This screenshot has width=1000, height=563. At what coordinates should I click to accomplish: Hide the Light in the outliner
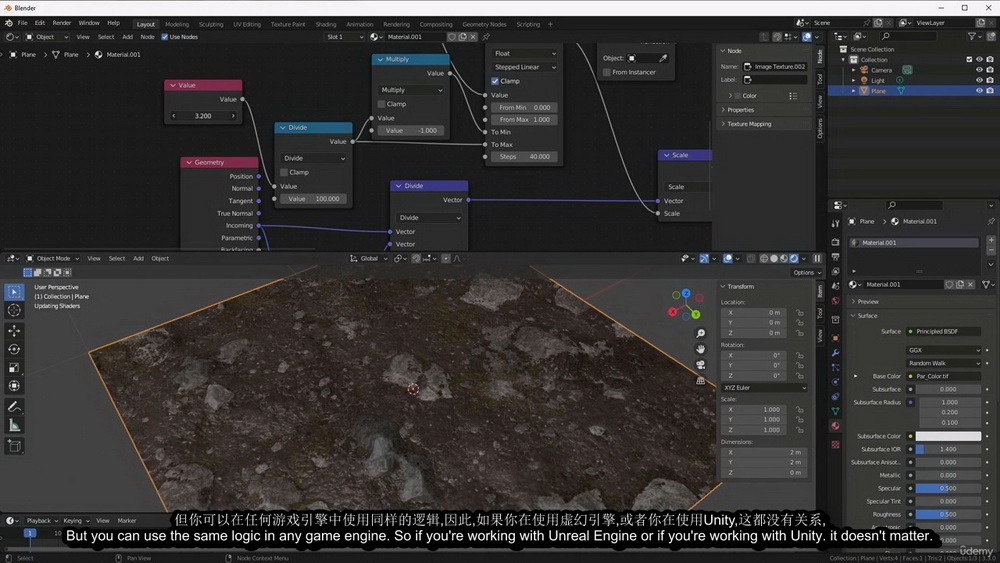click(x=980, y=80)
